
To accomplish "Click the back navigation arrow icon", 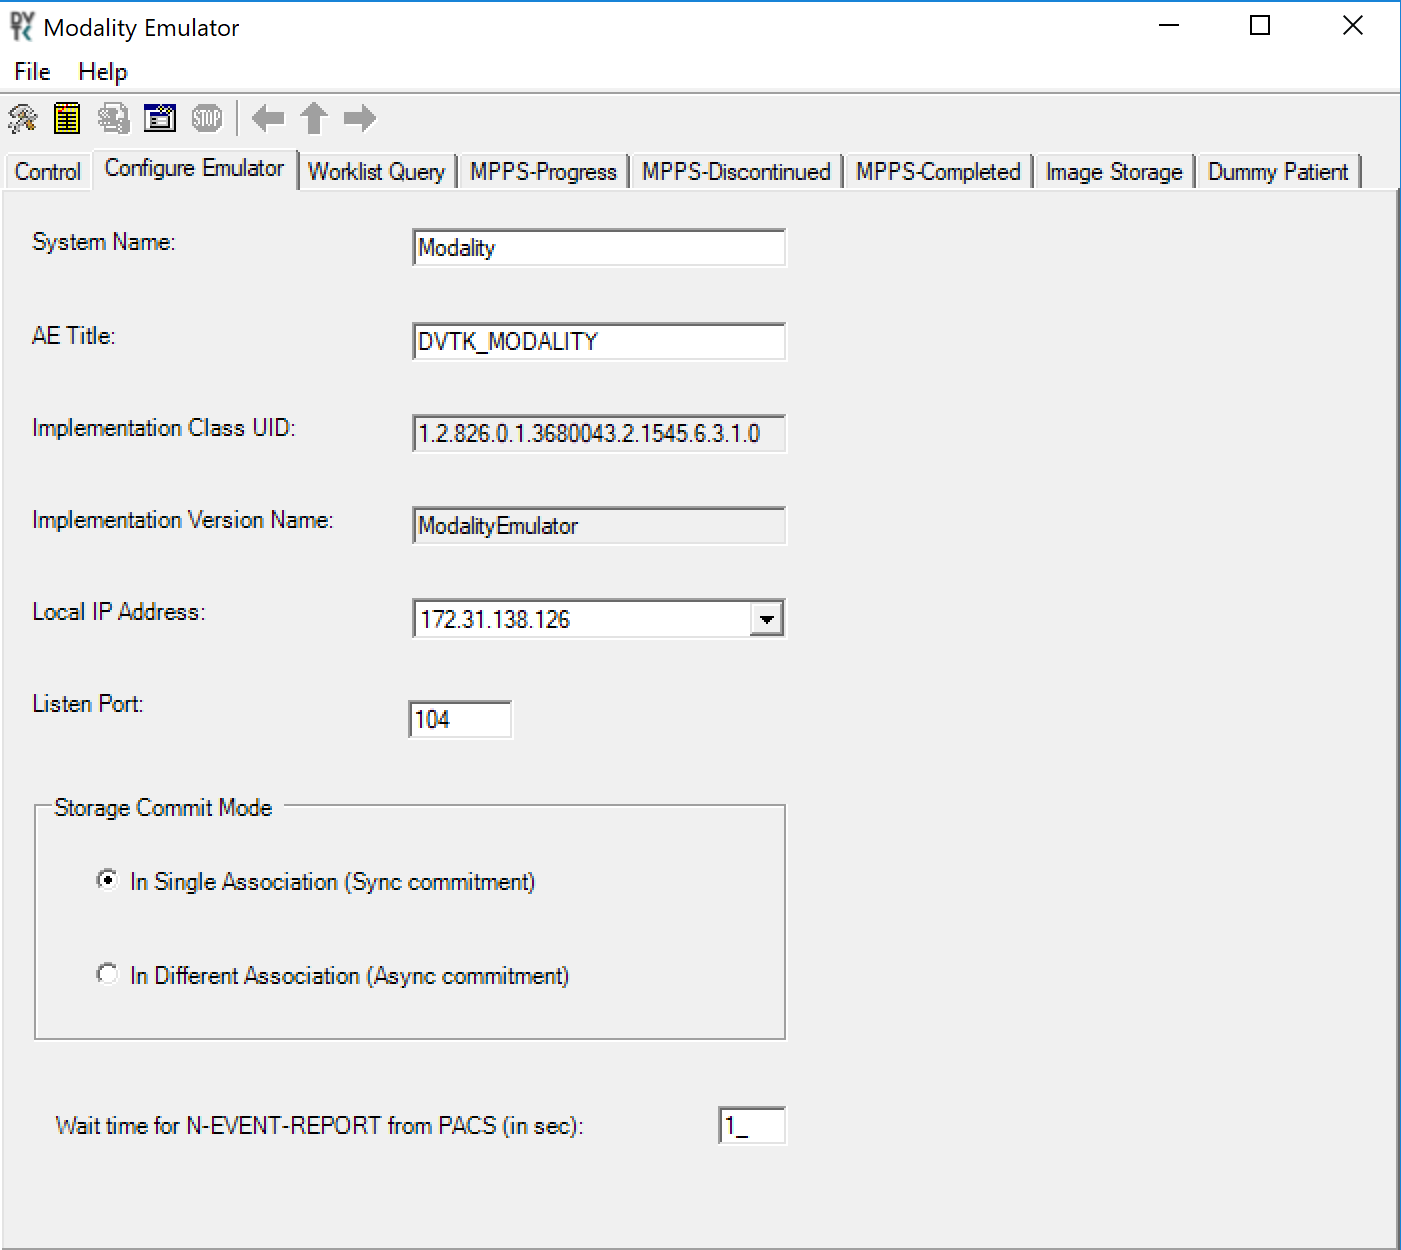I will click(x=266, y=118).
